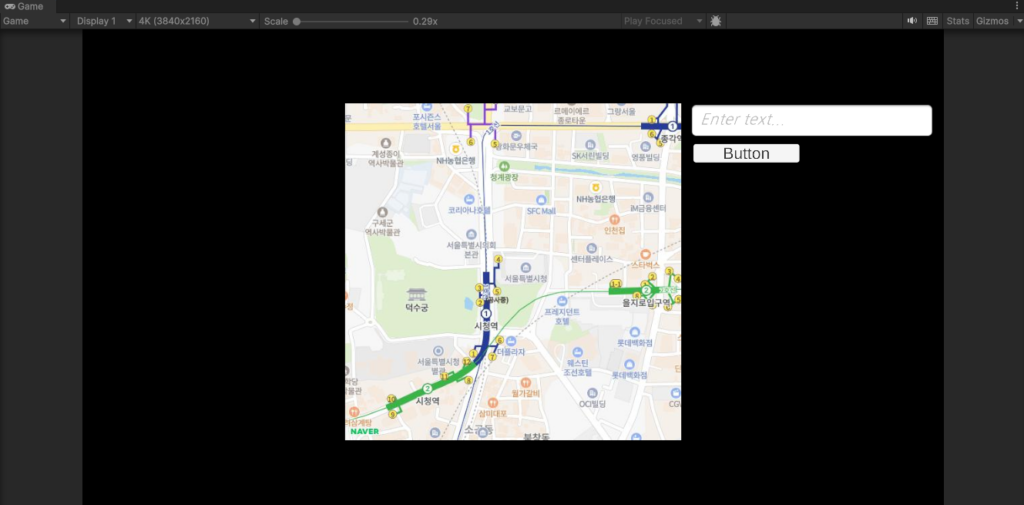1024x505 pixels.
Task: Click the yellow exit 1-1 marker
Action: tap(615, 284)
